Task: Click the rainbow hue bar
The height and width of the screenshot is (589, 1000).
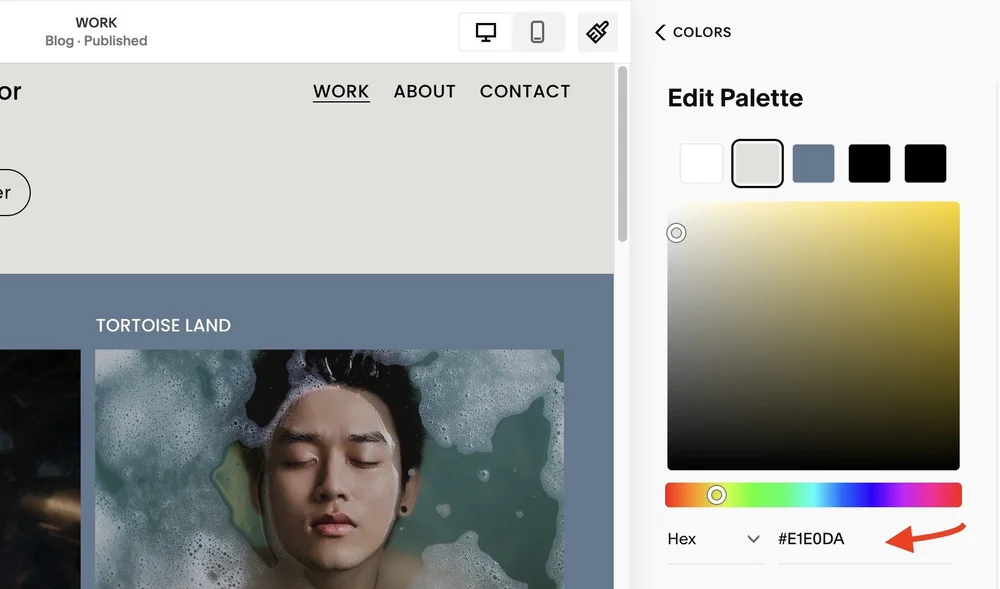Action: click(x=813, y=495)
